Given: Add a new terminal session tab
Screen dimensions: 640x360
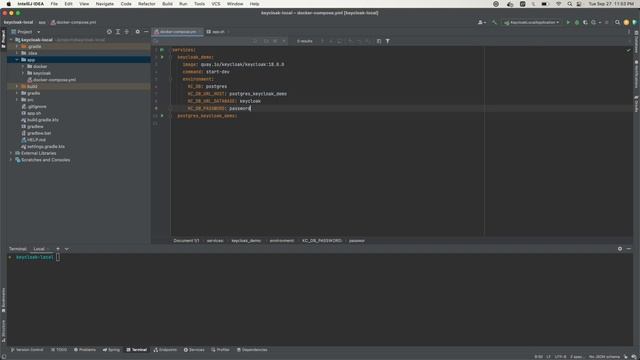Looking at the screenshot, I should point(58,249).
